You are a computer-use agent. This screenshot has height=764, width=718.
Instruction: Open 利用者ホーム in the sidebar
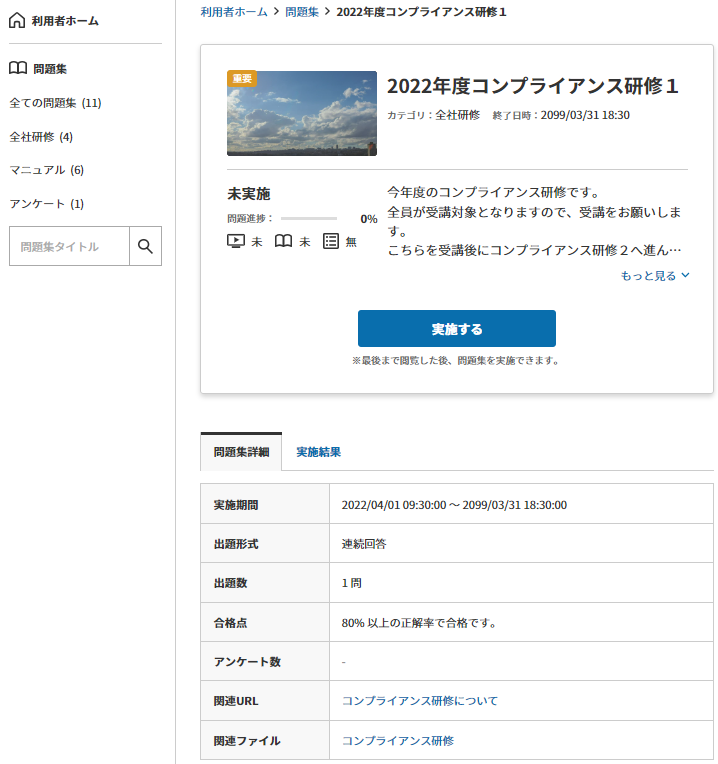point(65,21)
